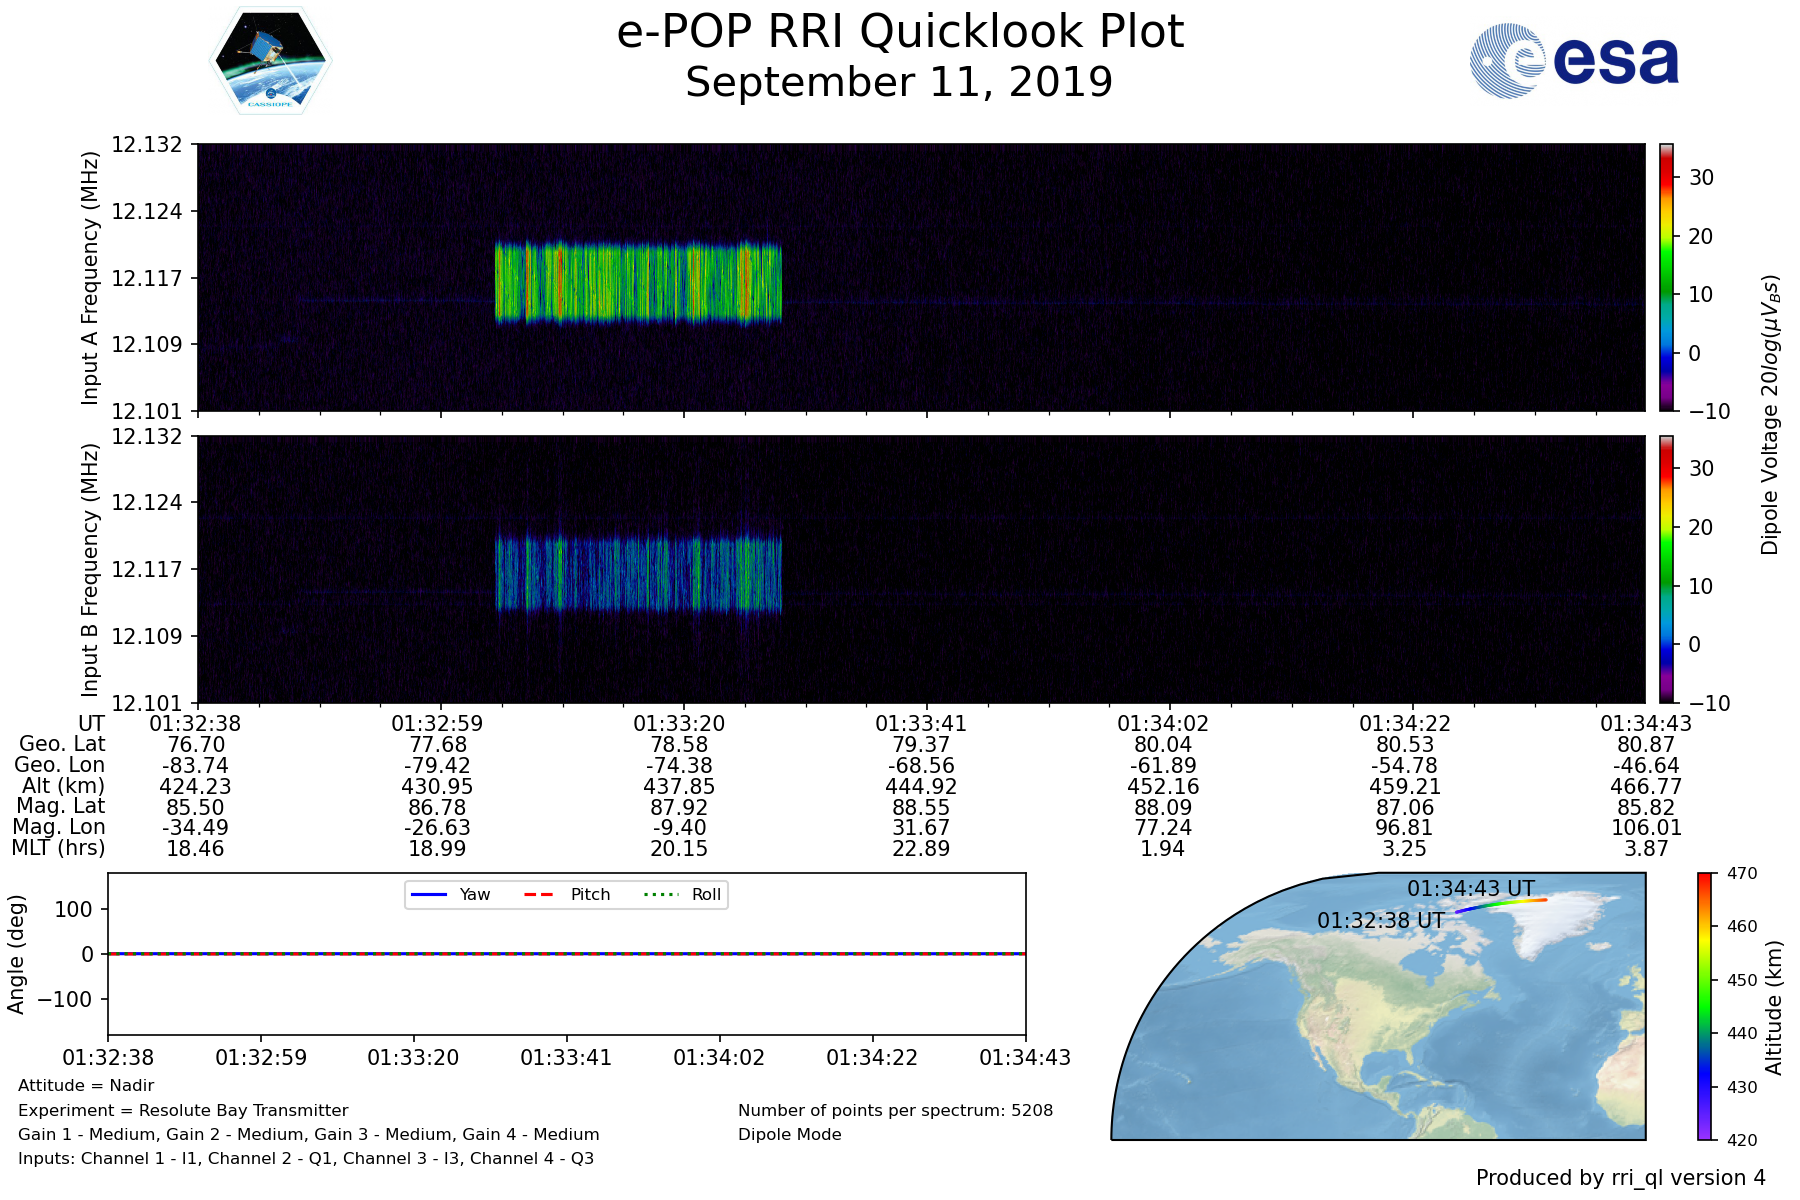
Task: Click the '01:32:38 UT' label on map
Action: 1380,920
